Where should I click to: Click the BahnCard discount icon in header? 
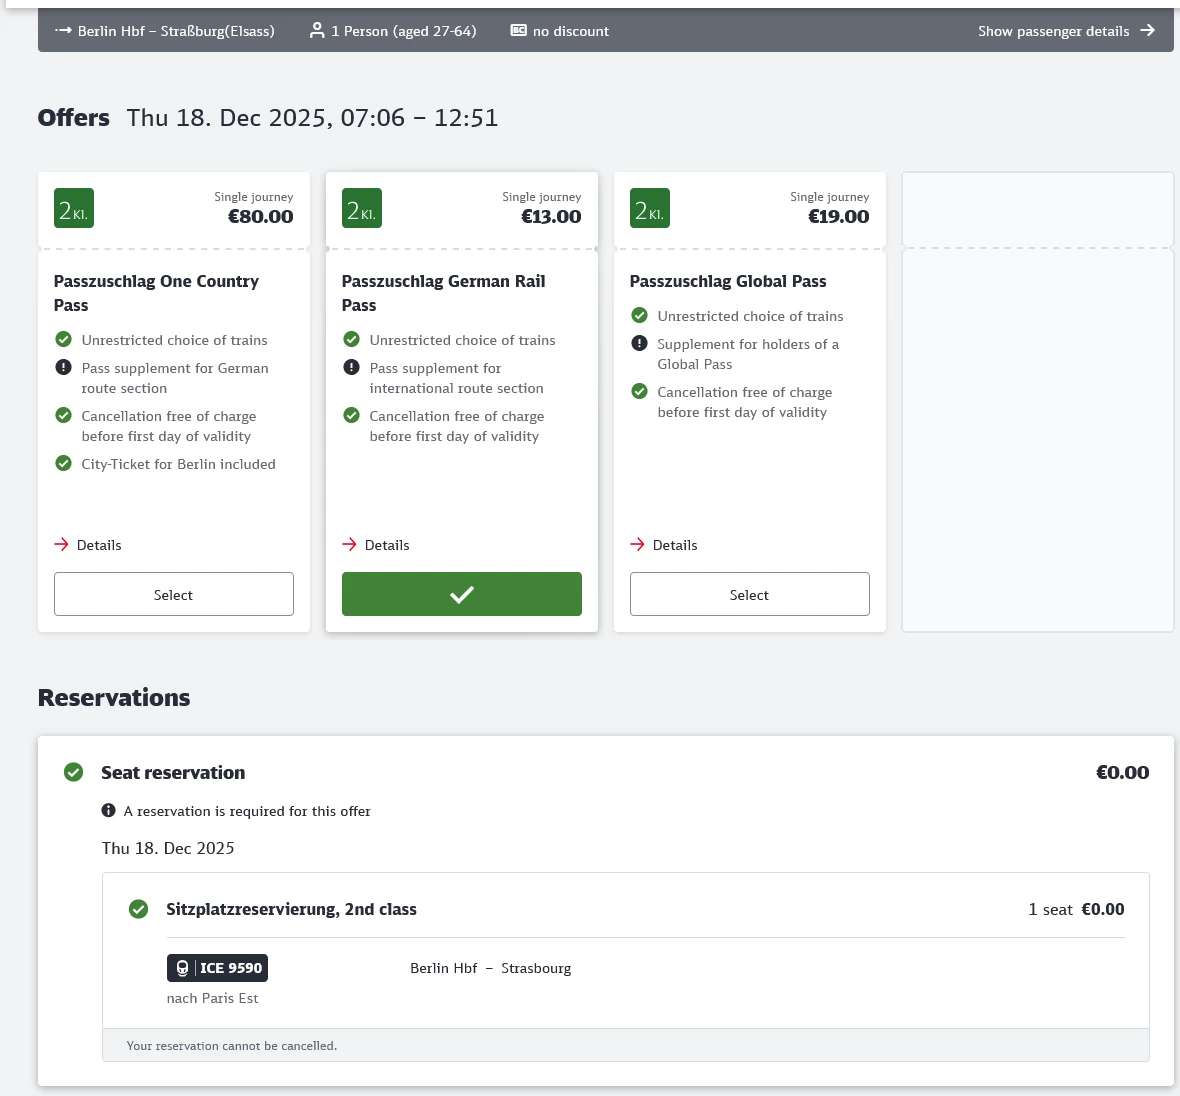519,30
